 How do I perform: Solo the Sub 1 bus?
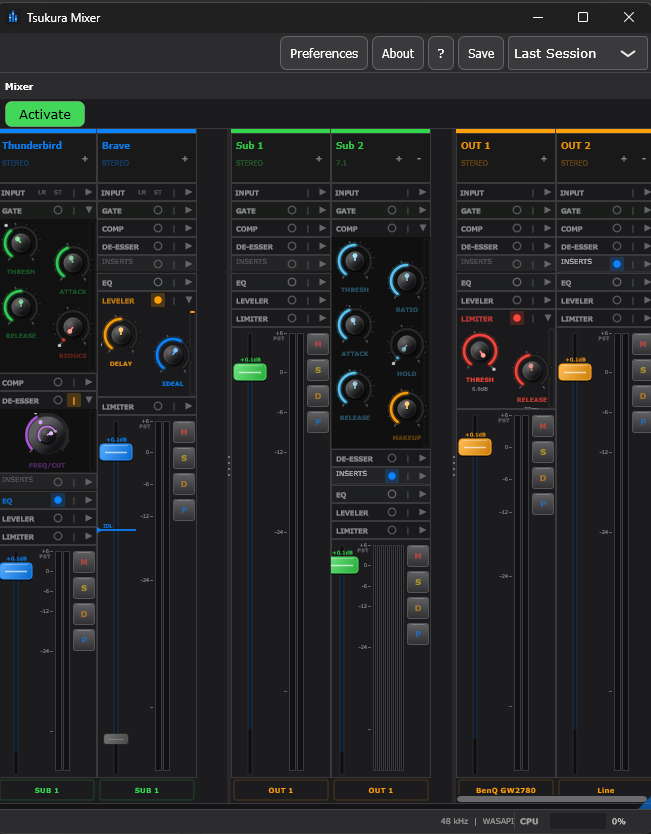pos(318,370)
